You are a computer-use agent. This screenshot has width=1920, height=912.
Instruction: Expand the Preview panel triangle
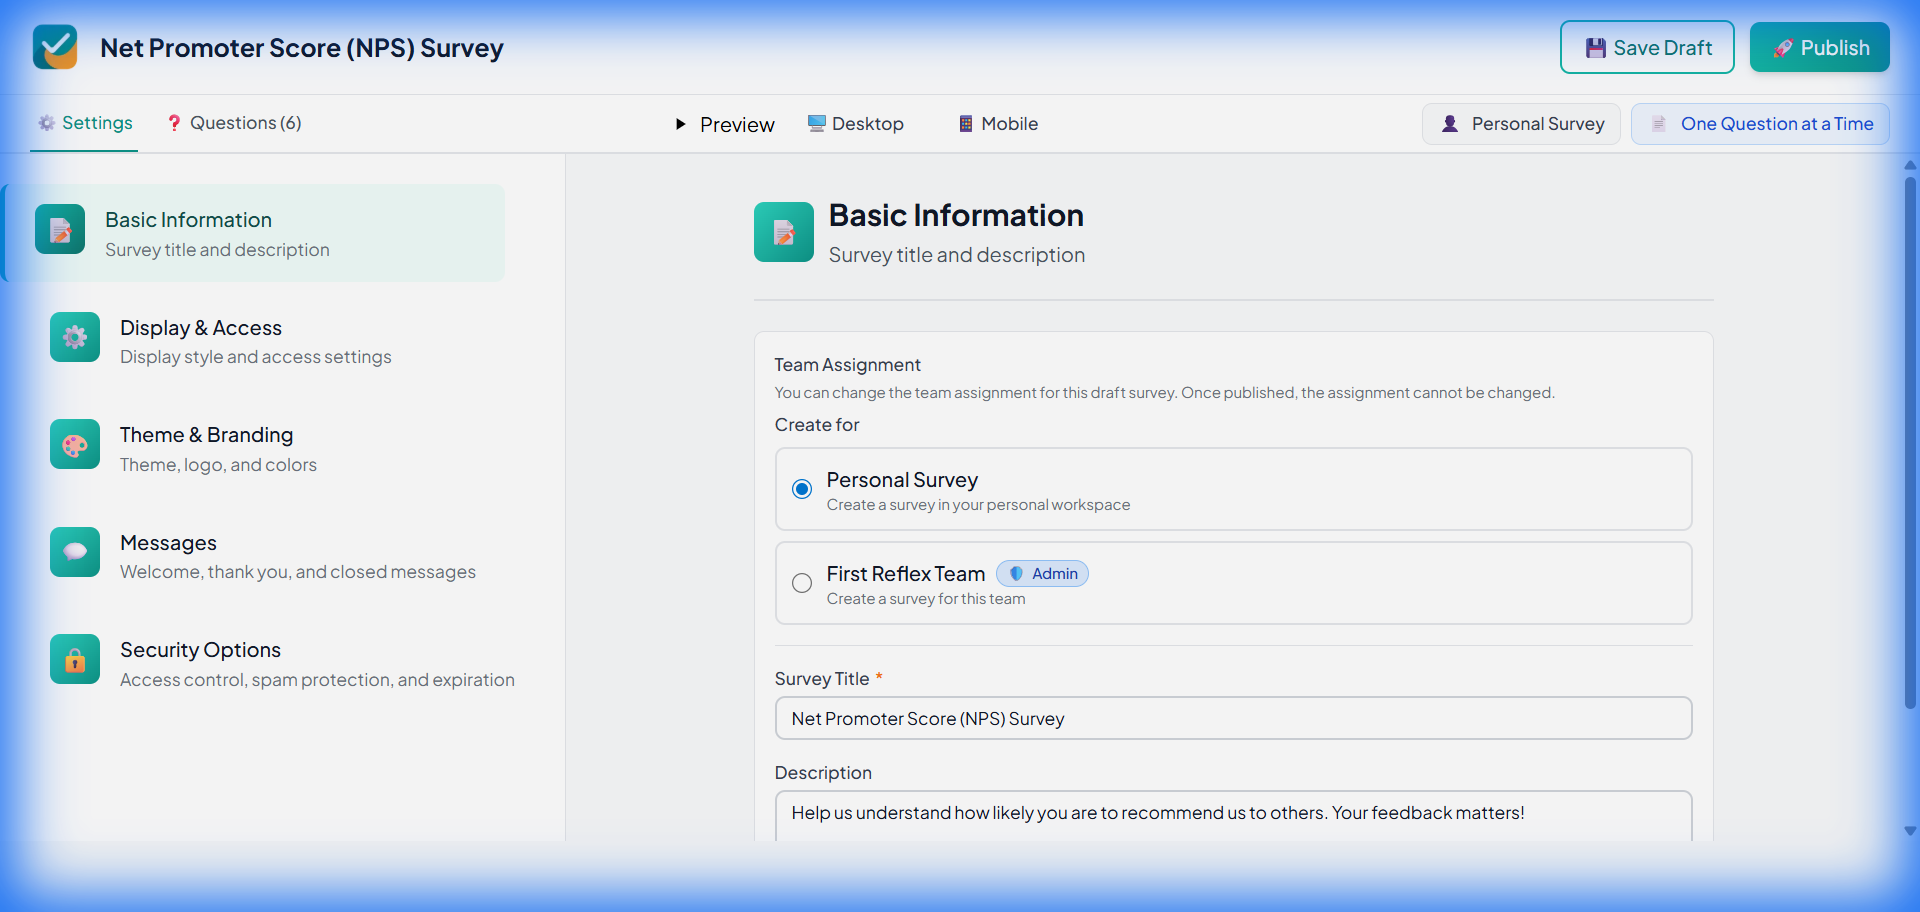pos(681,124)
